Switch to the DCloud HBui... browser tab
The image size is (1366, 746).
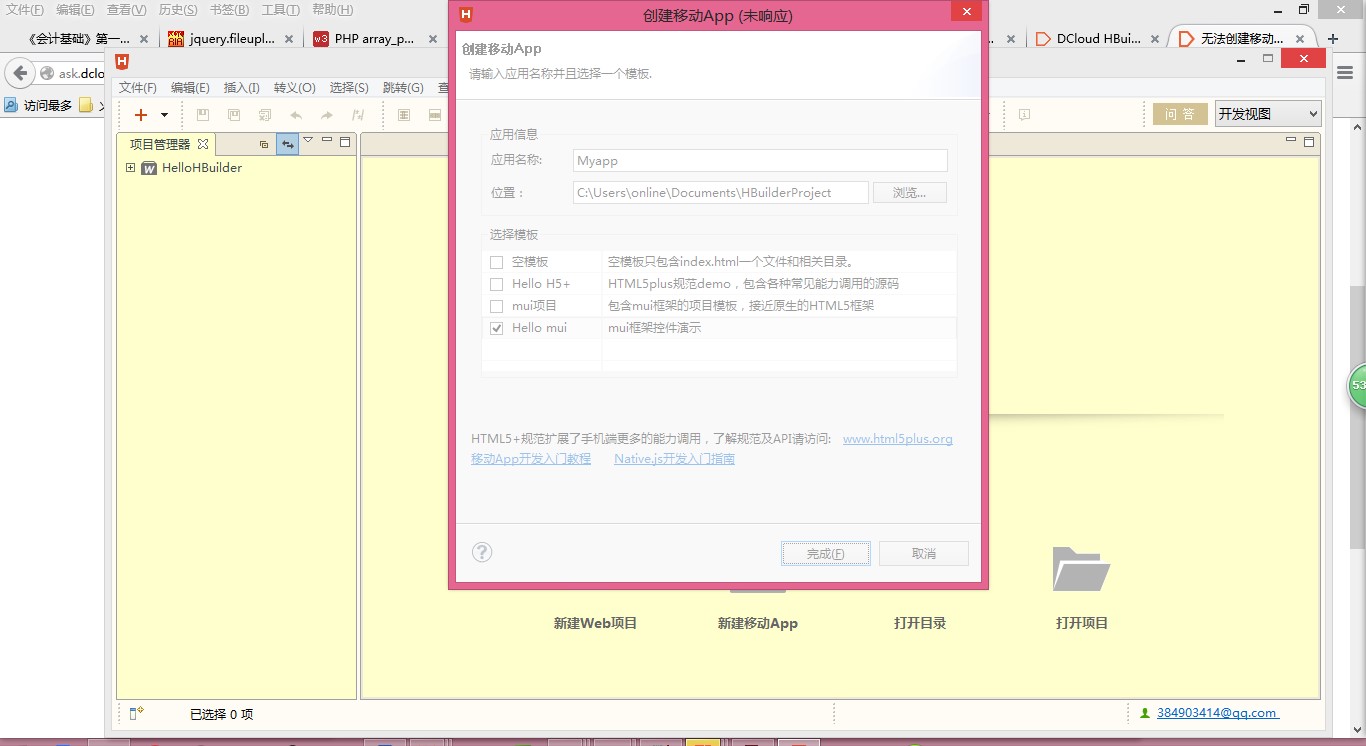tap(1096, 39)
